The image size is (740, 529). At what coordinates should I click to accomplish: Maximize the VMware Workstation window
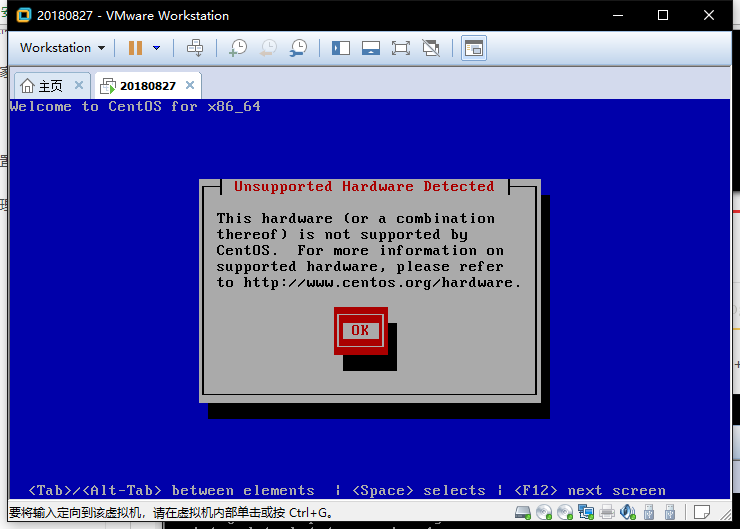pyautogui.click(x=663, y=16)
